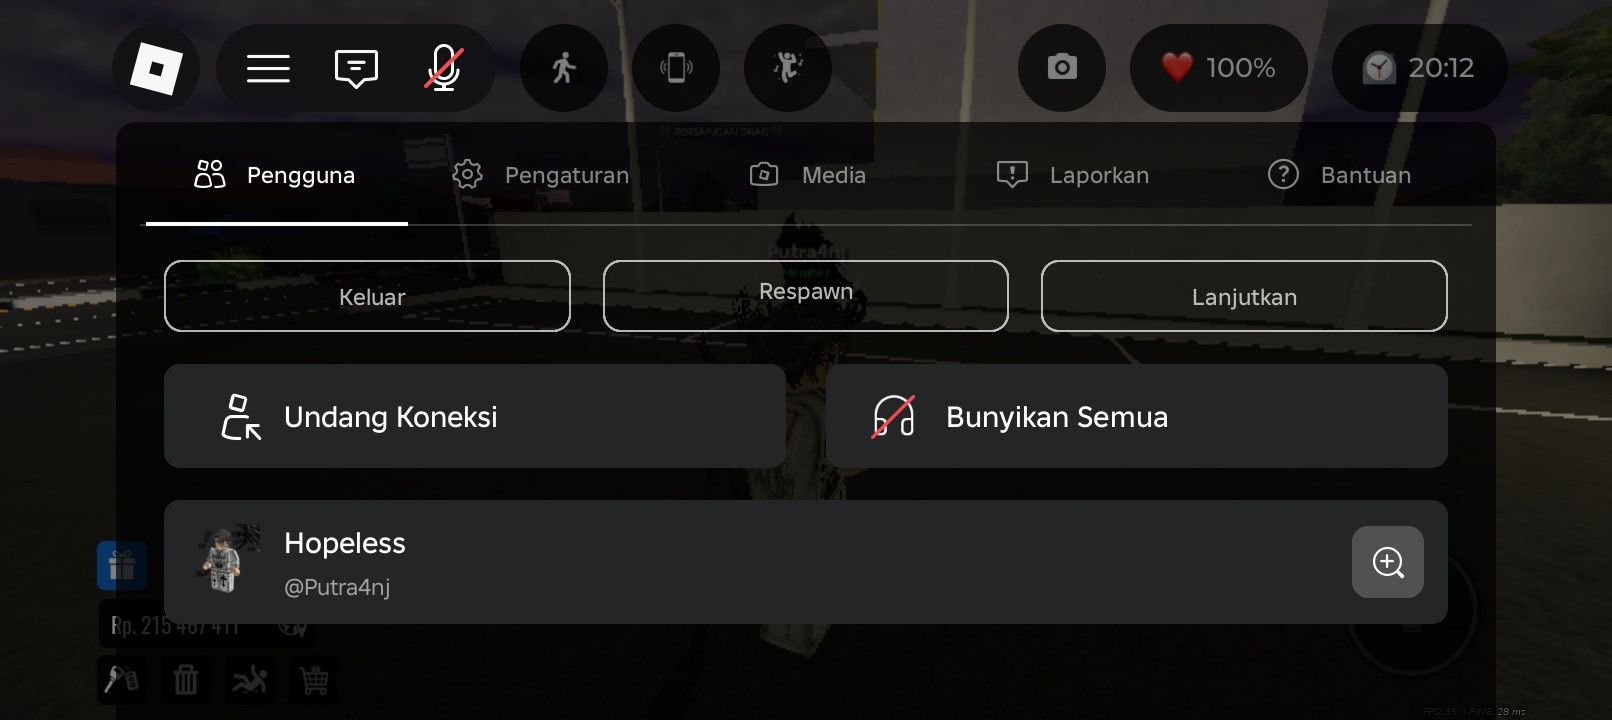Open the Laporkan tab
This screenshot has width=1612, height=720.
(x=1073, y=175)
